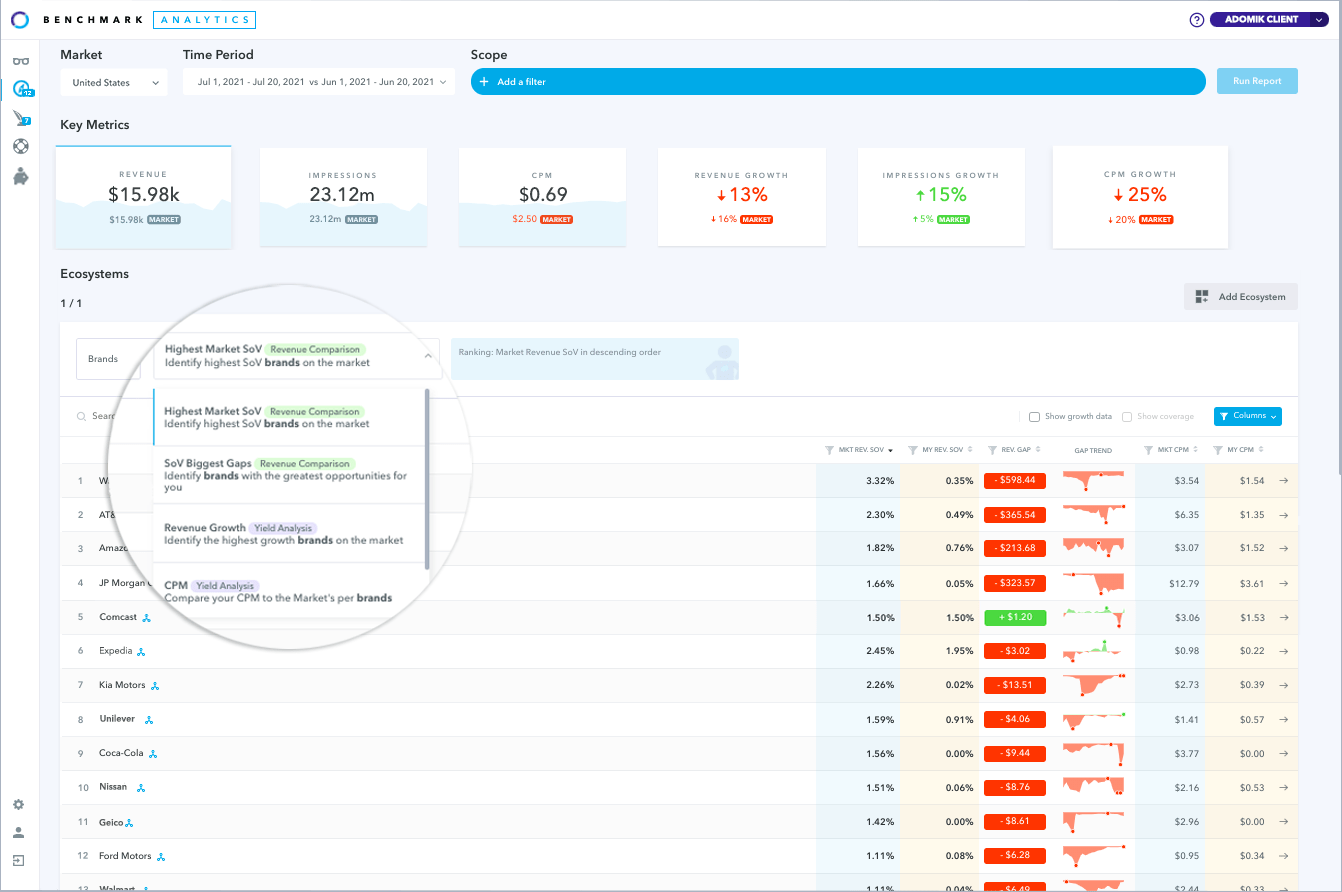Viewport: 1342px width, 892px height.
Task: Click the funnel icon on MY CPM column
Action: [x=1218, y=450]
